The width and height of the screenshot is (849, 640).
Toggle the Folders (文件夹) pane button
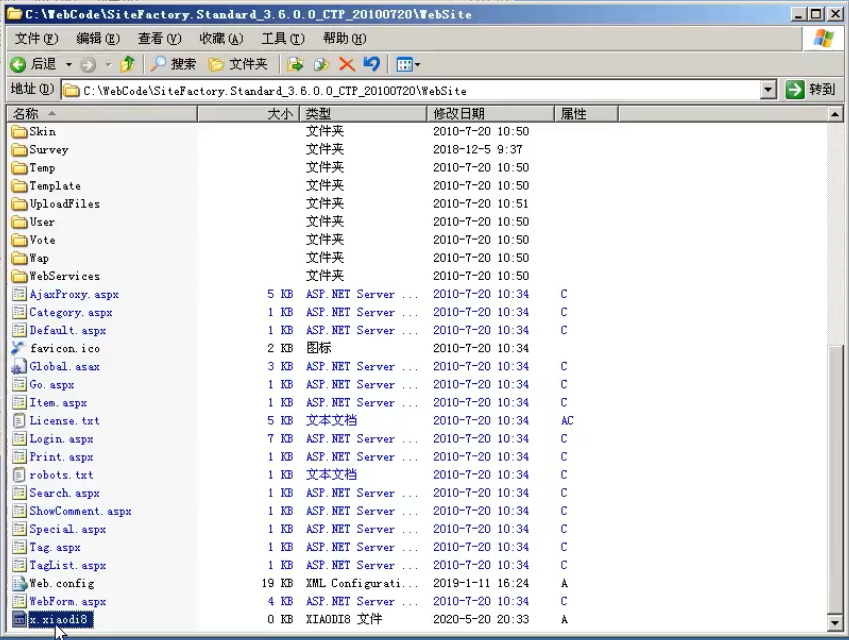[238, 64]
